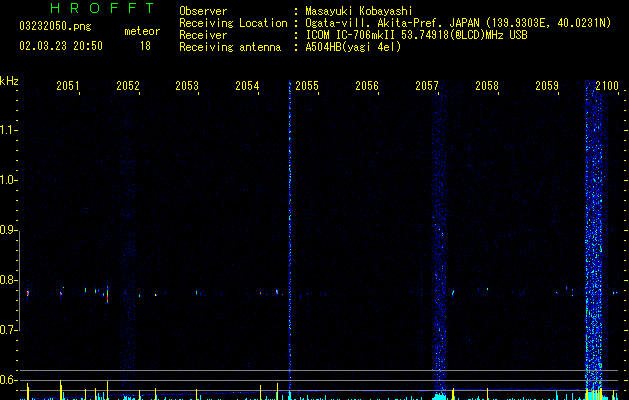629x400 pixels.
Task: Click the HROFFT title text
Action: coord(103,8)
